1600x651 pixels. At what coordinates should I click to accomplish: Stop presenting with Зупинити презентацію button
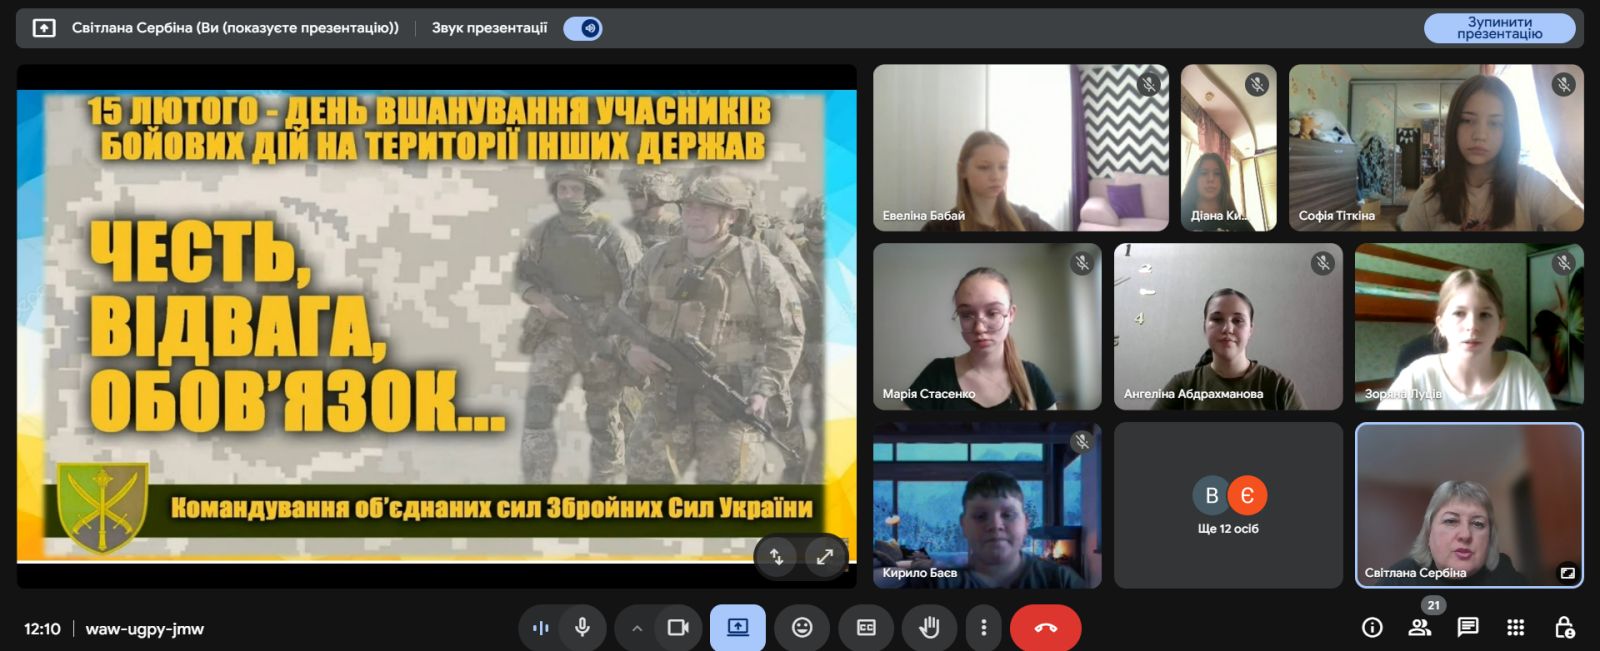[x=1498, y=28]
